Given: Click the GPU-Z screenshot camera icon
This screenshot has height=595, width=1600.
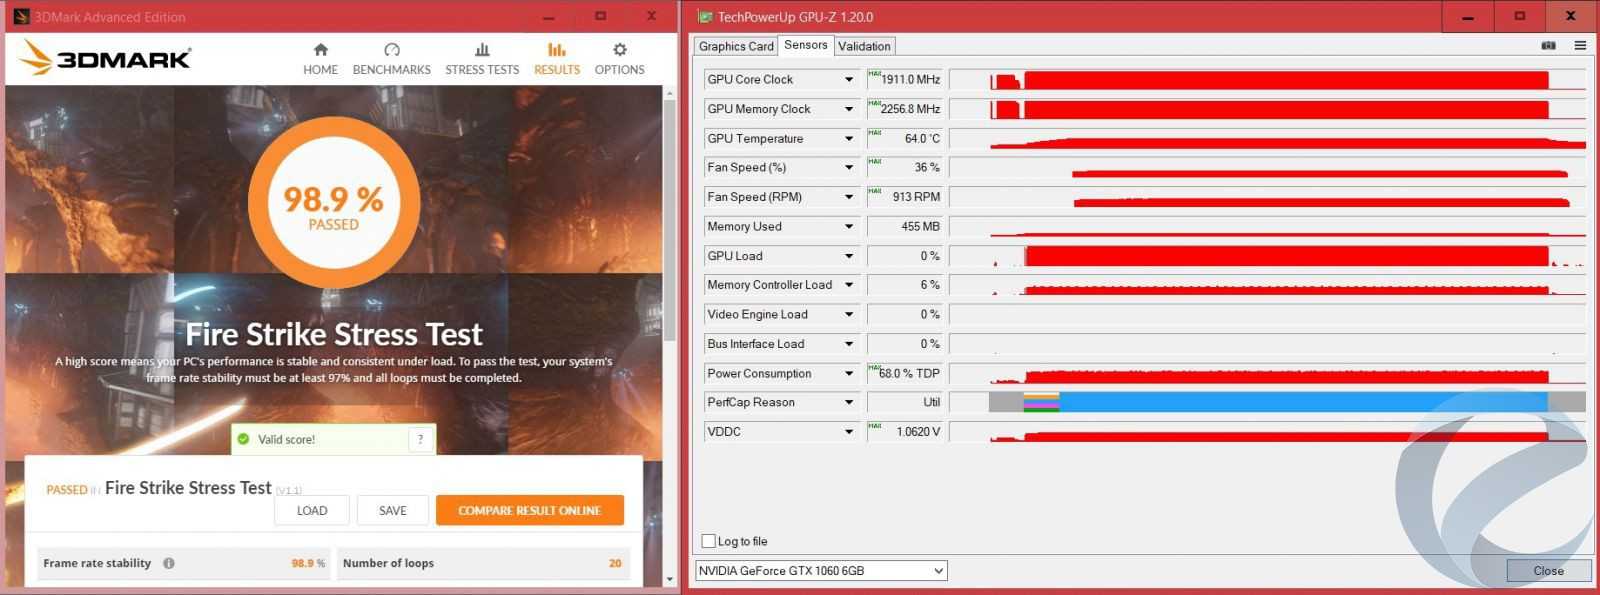Looking at the screenshot, I should tap(1548, 46).
